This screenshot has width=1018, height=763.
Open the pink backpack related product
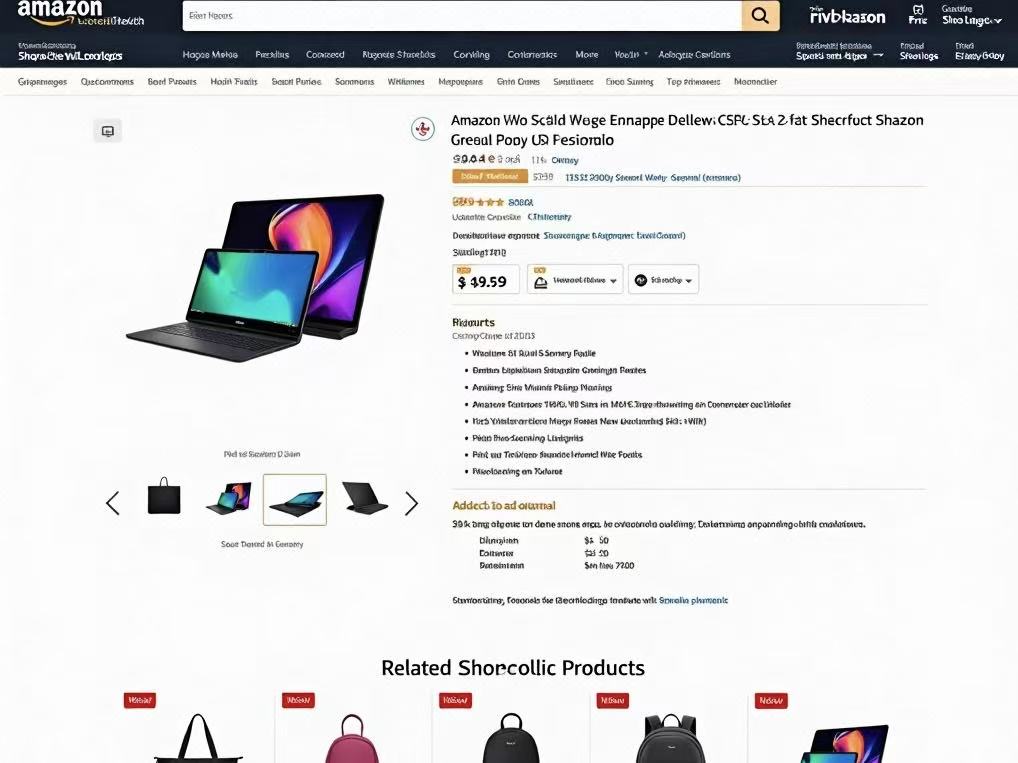[352, 739]
